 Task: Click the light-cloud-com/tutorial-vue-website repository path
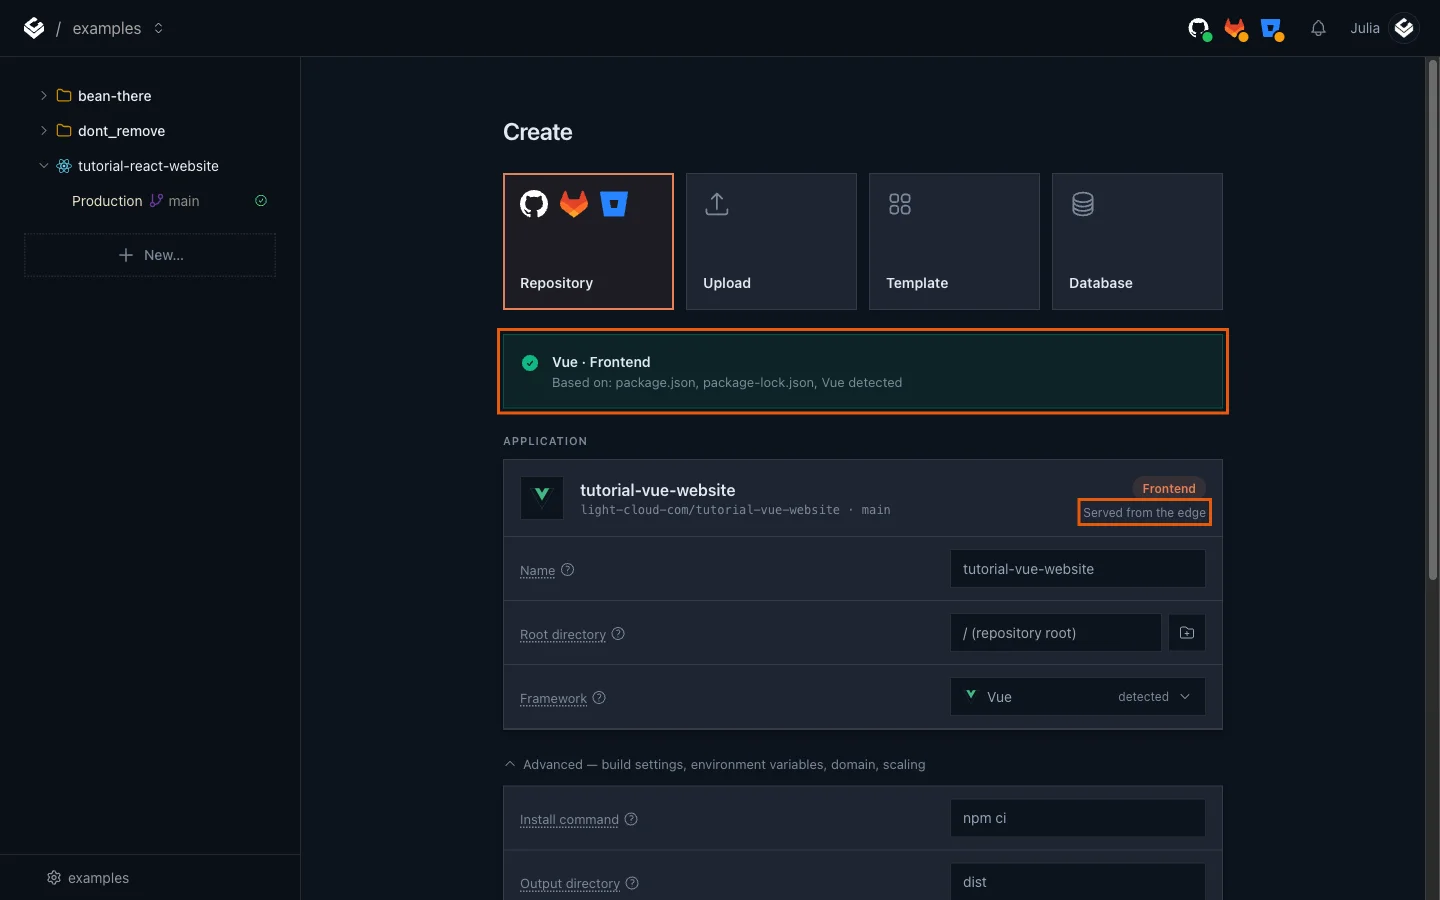(710, 510)
